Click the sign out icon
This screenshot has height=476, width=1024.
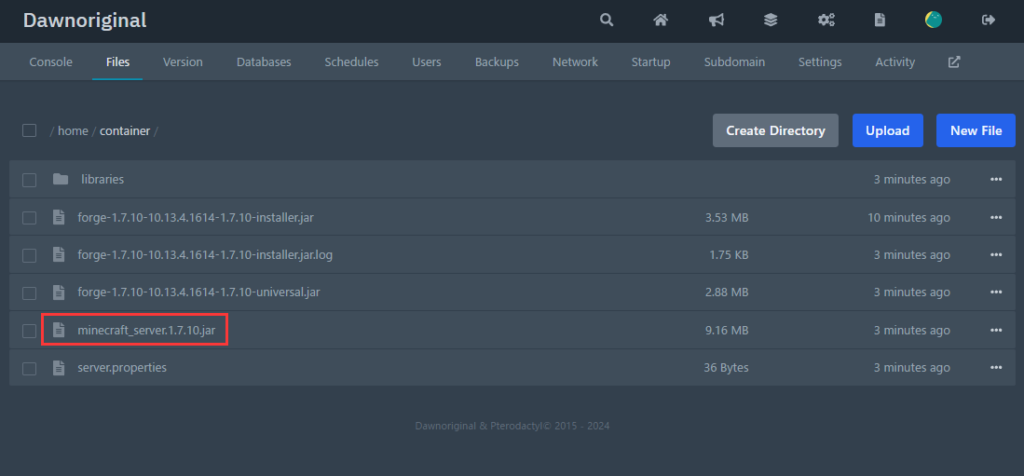click(988, 20)
